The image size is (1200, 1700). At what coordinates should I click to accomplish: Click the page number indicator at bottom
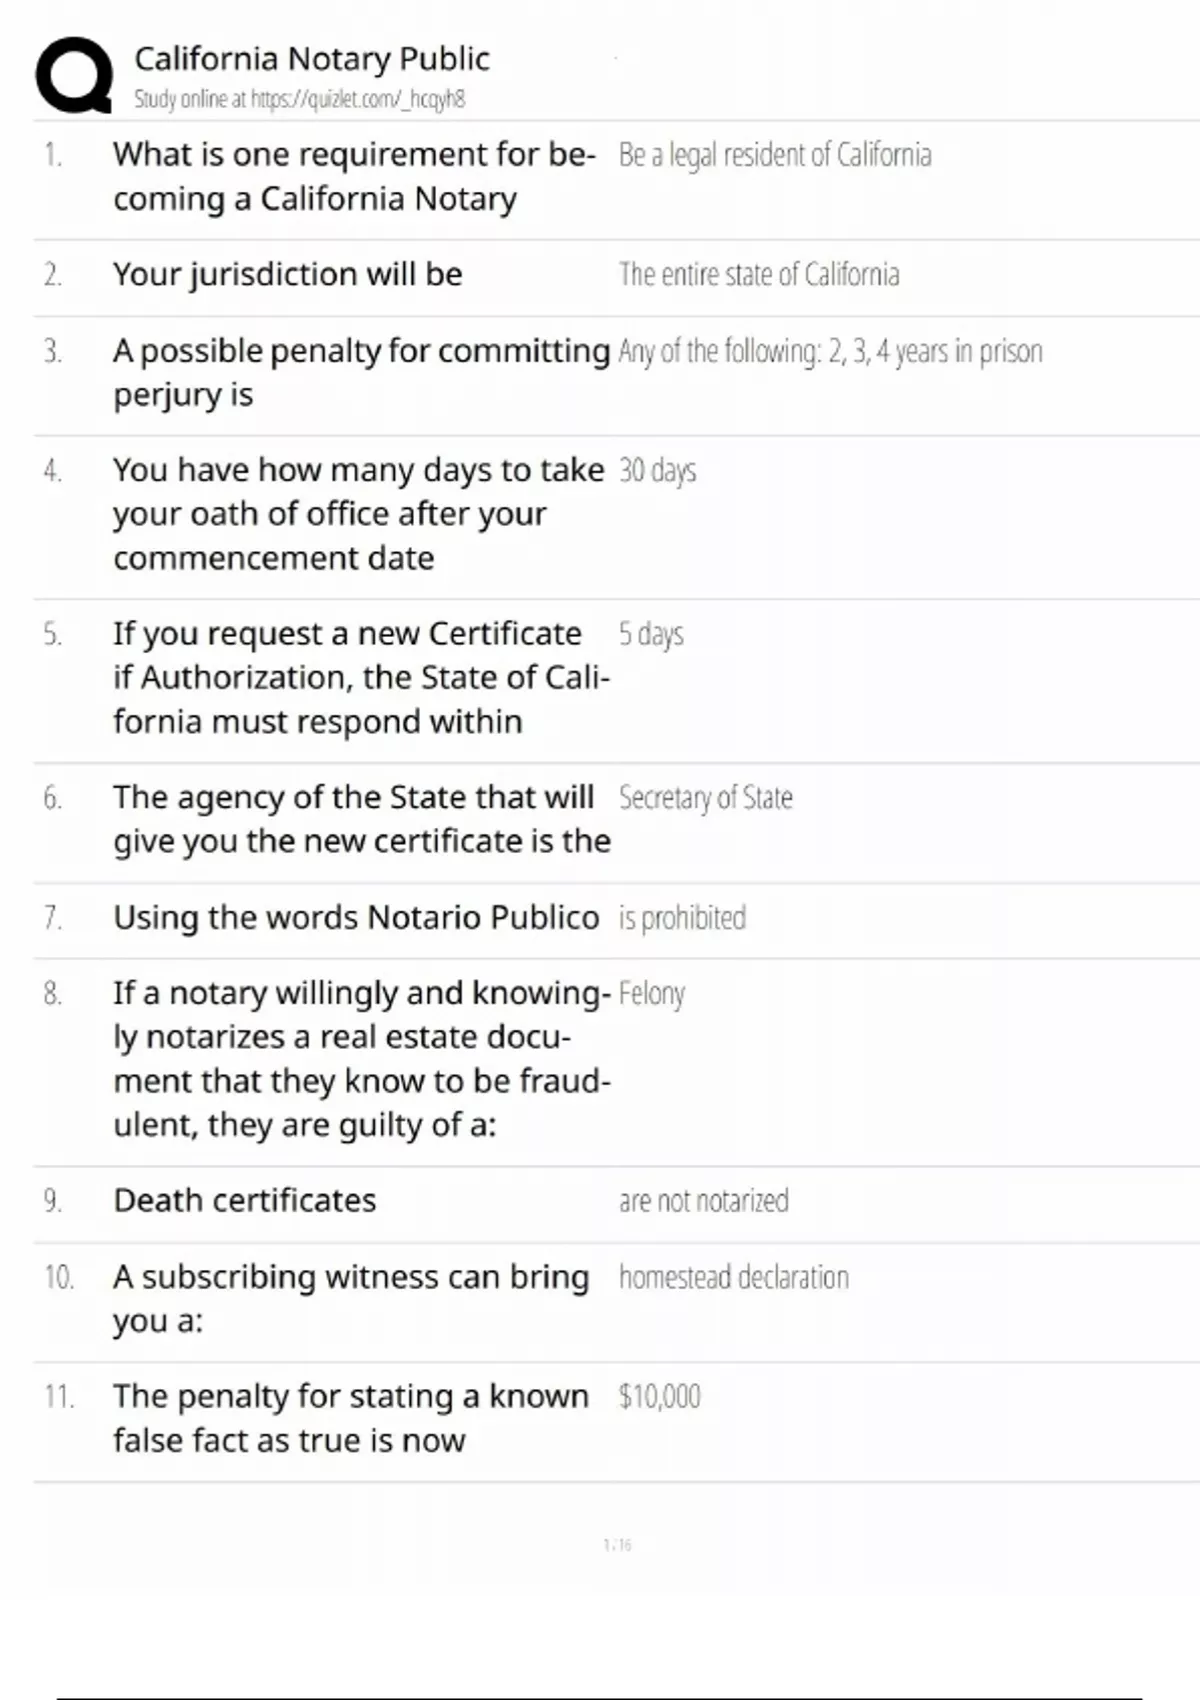pos(617,1545)
